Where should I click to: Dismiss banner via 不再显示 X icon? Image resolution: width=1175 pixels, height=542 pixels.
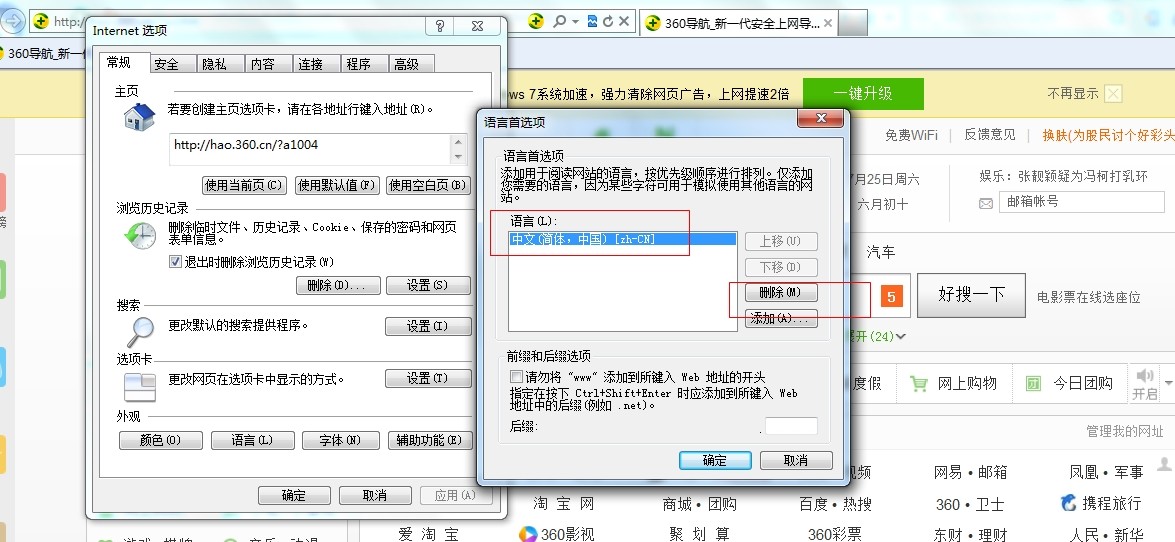1114,94
